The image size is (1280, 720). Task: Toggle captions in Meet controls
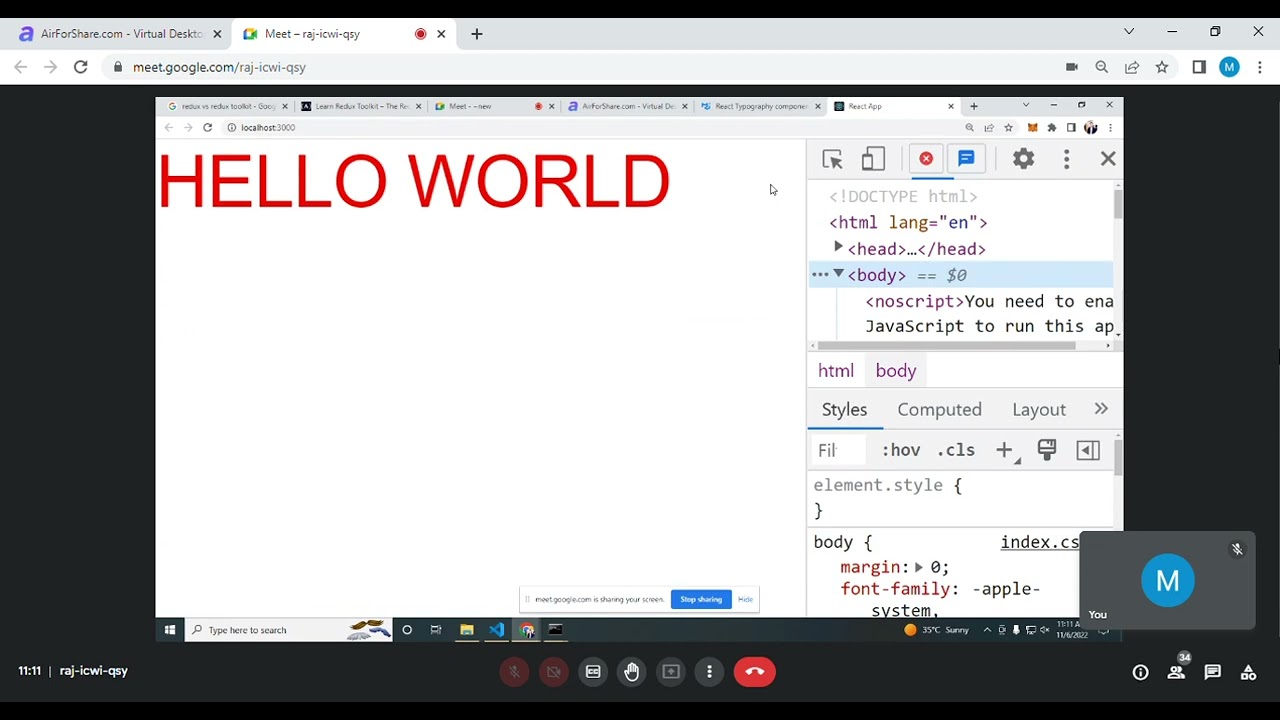coord(593,672)
